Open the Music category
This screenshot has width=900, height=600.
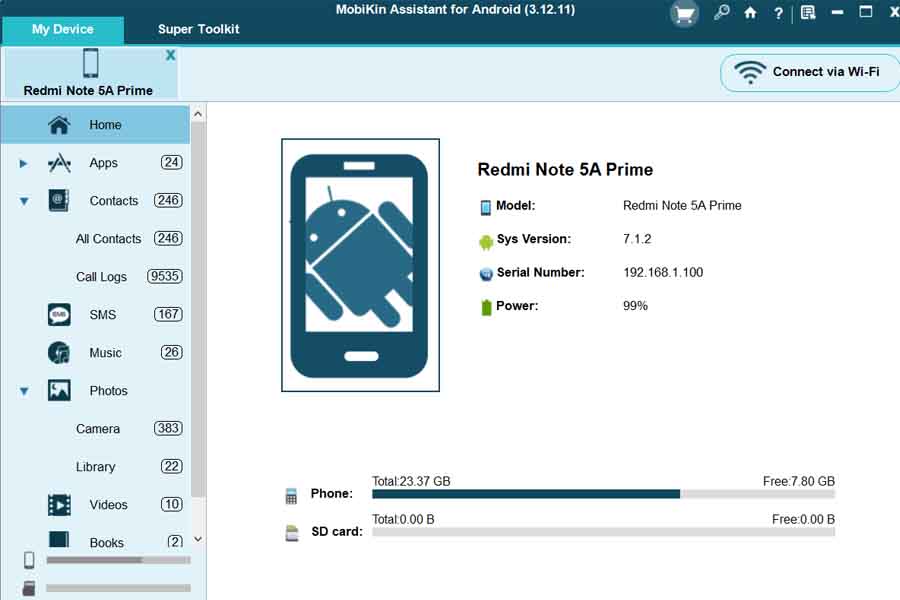pyautogui.click(x=105, y=353)
